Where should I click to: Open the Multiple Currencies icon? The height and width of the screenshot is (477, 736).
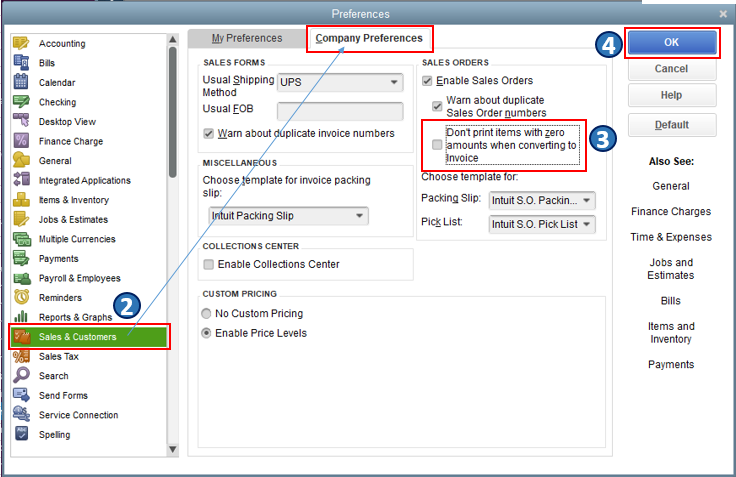point(21,238)
